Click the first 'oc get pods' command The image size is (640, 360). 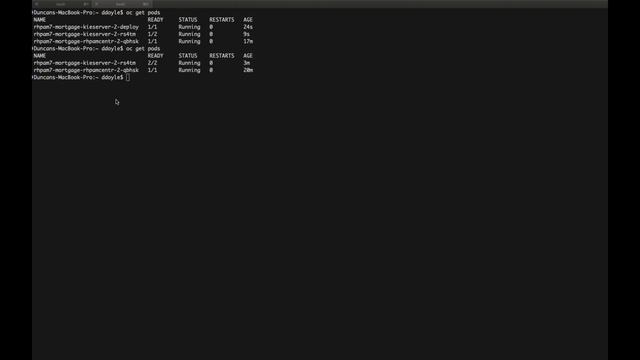coord(143,13)
